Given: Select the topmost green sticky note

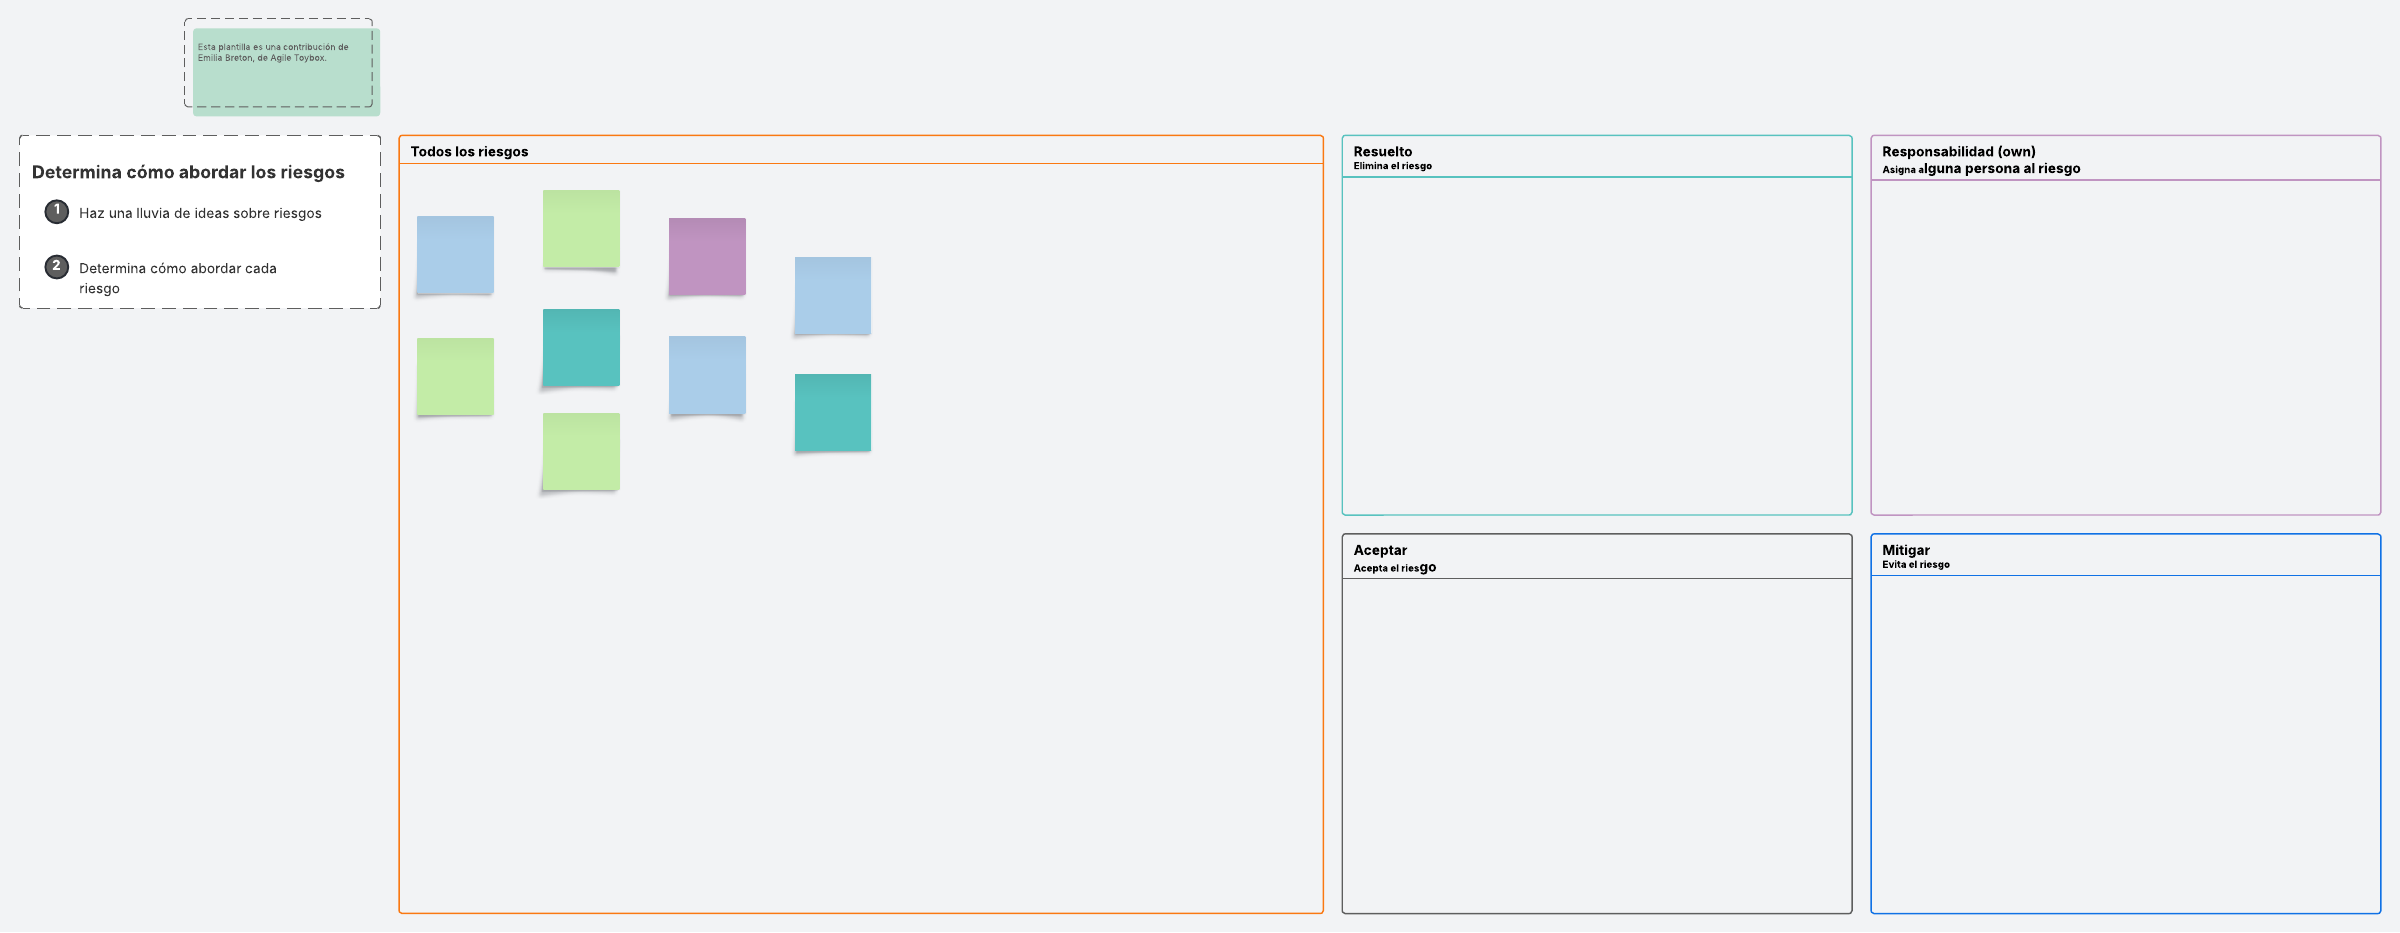Looking at the screenshot, I should click(581, 229).
